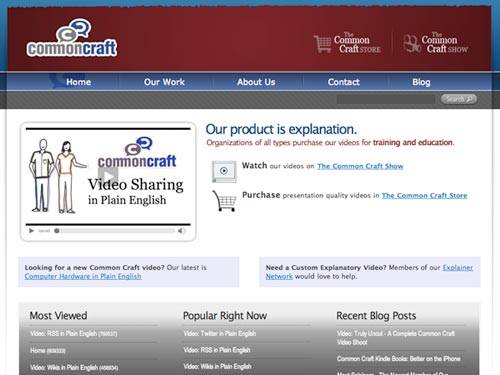
Task: Click the 'Recent Blog Posts' heading
Action: pos(376,315)
